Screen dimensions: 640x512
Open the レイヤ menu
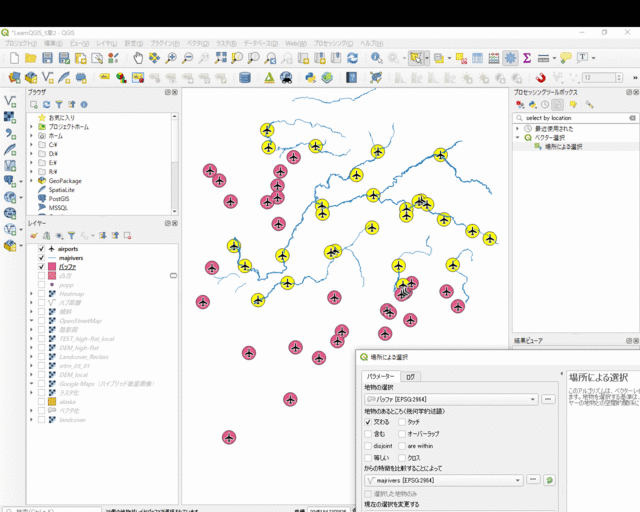(107, 43)
